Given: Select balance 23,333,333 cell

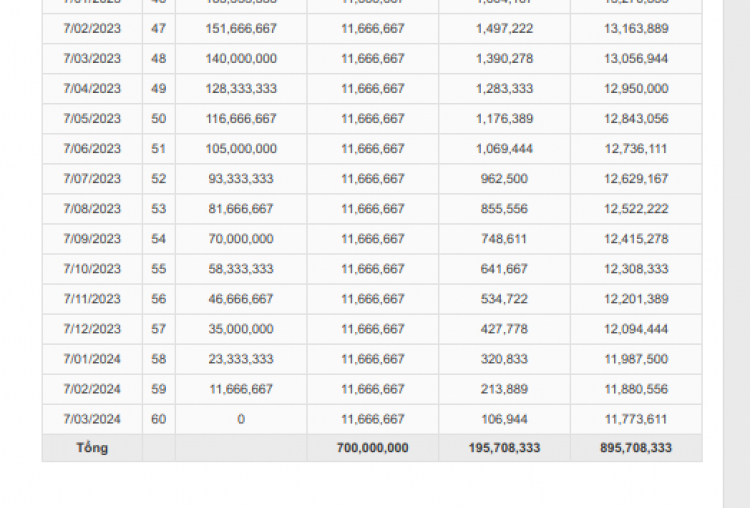Looking at the screenshot, I should pos(241,359).
